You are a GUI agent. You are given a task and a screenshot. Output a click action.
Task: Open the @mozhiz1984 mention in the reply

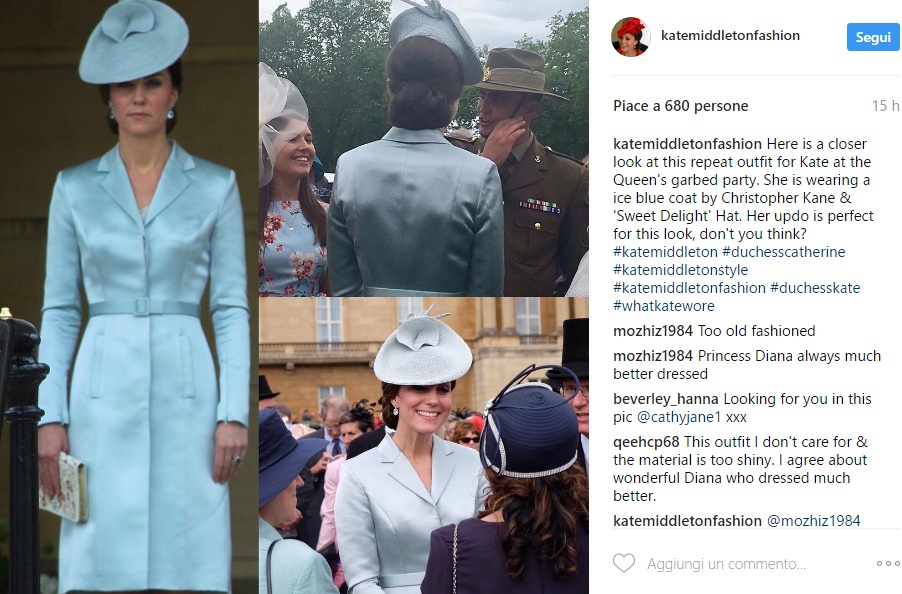813,521
